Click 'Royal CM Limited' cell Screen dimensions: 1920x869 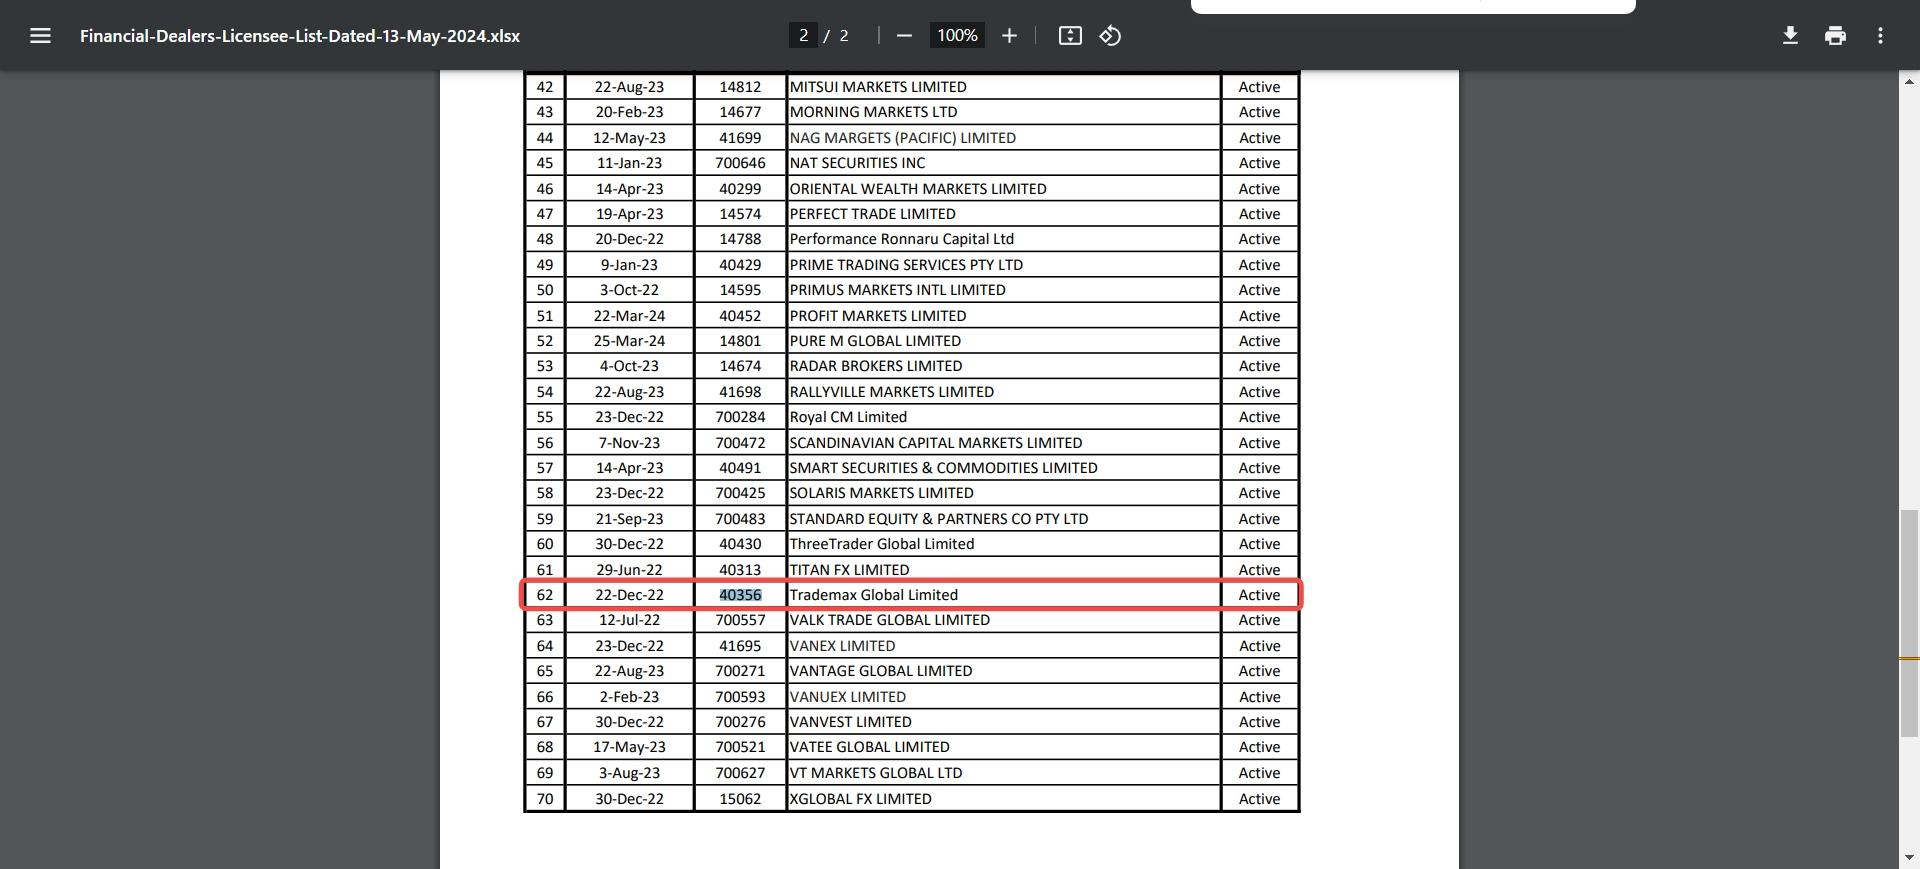tap(1003, 417)
